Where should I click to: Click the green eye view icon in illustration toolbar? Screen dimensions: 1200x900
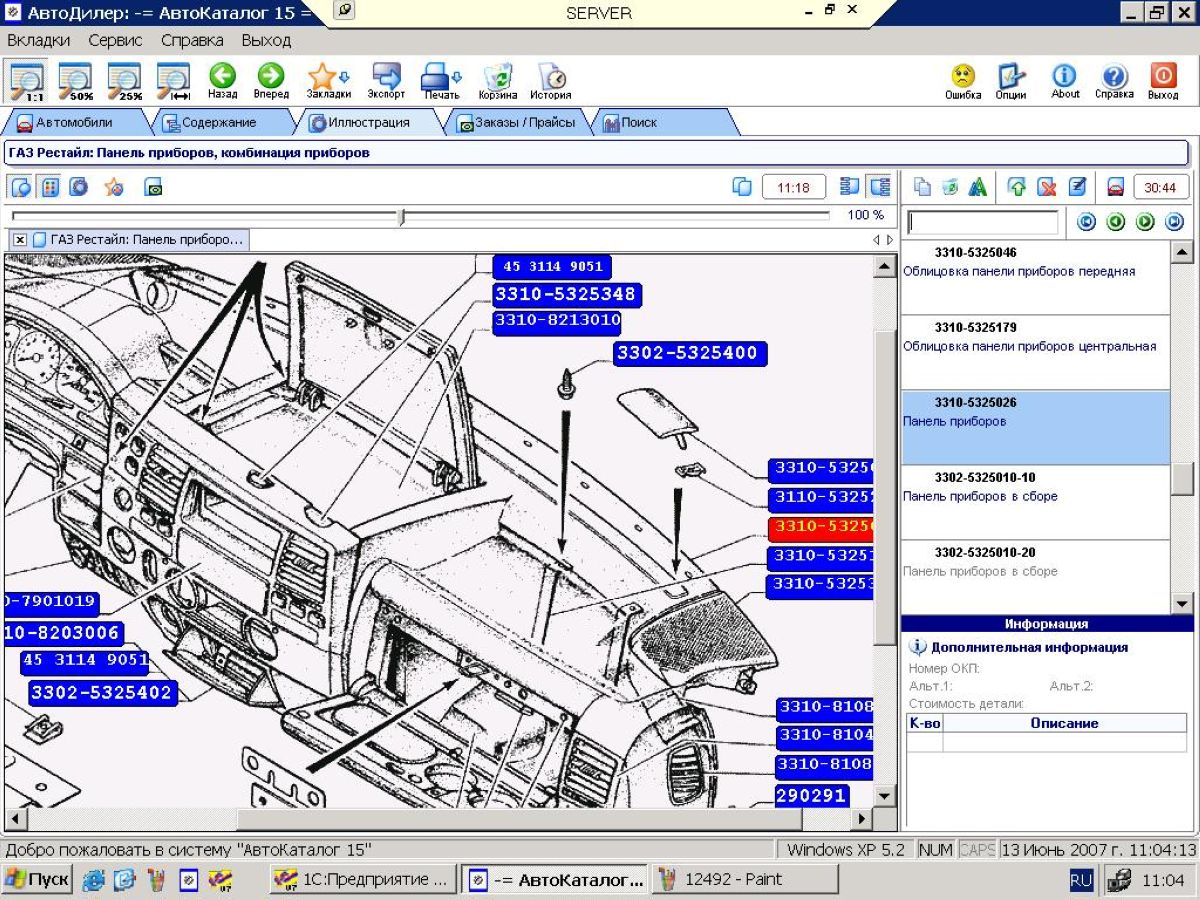tap(153, 187)
